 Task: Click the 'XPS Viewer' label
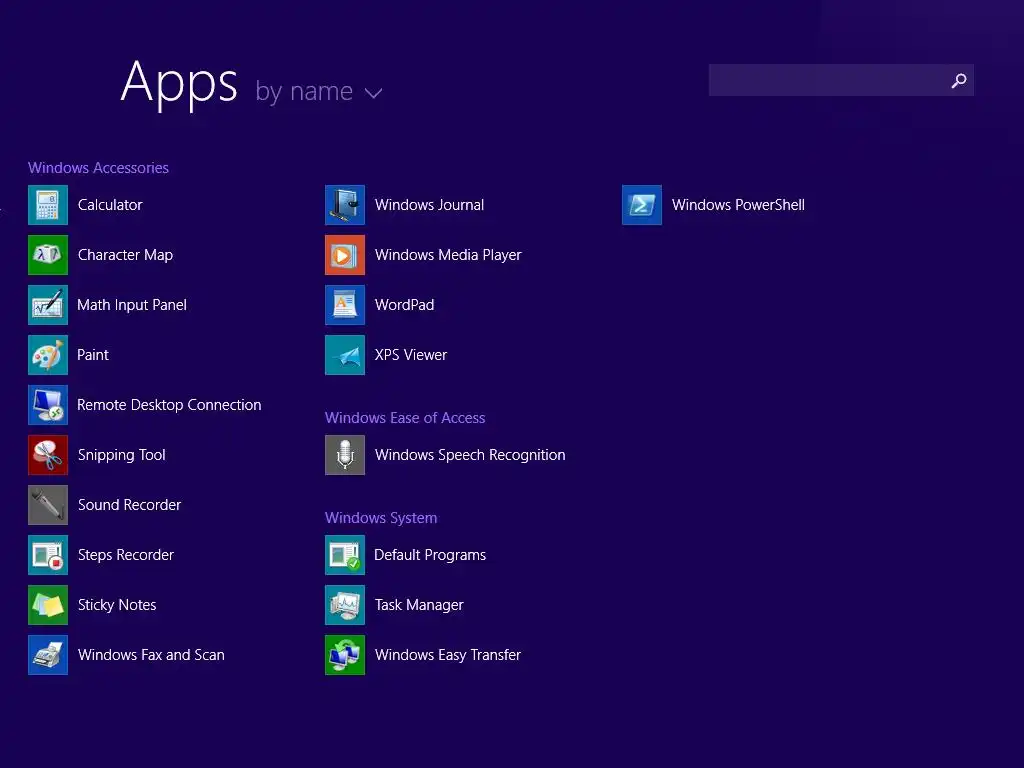coord(411,355)
